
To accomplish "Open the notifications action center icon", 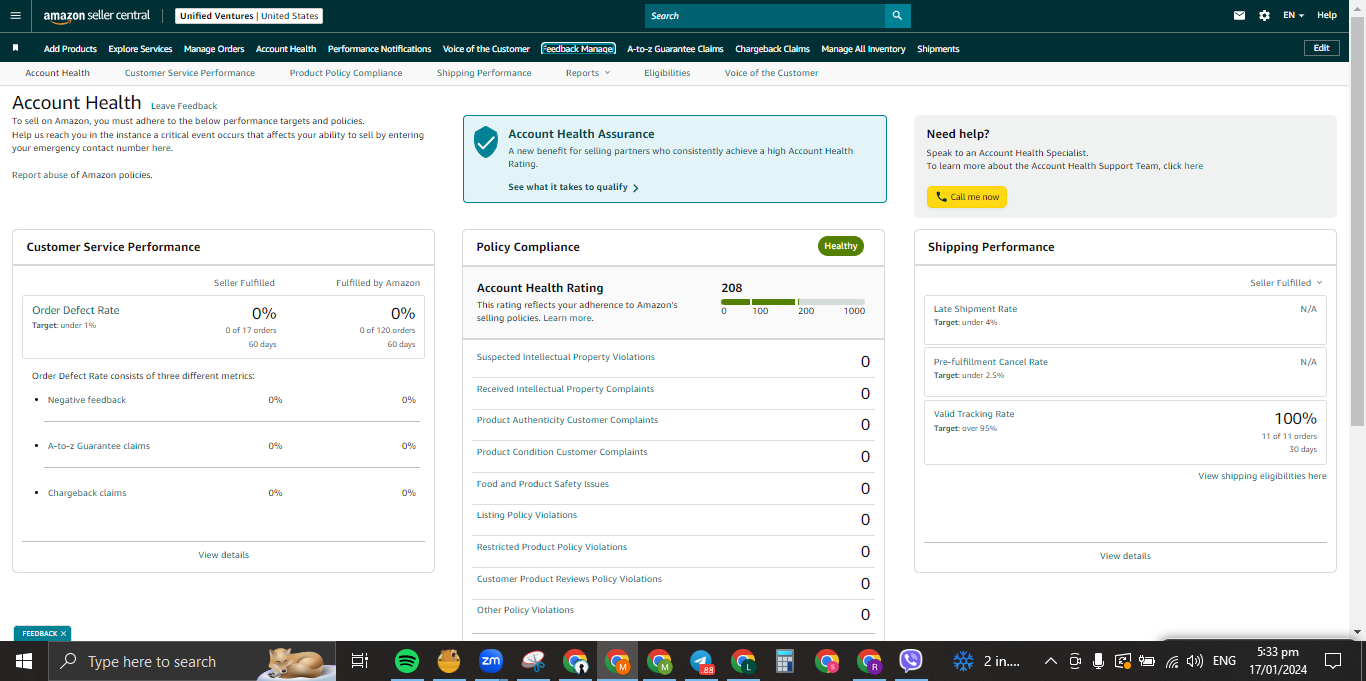I will tap(1333, 661).
